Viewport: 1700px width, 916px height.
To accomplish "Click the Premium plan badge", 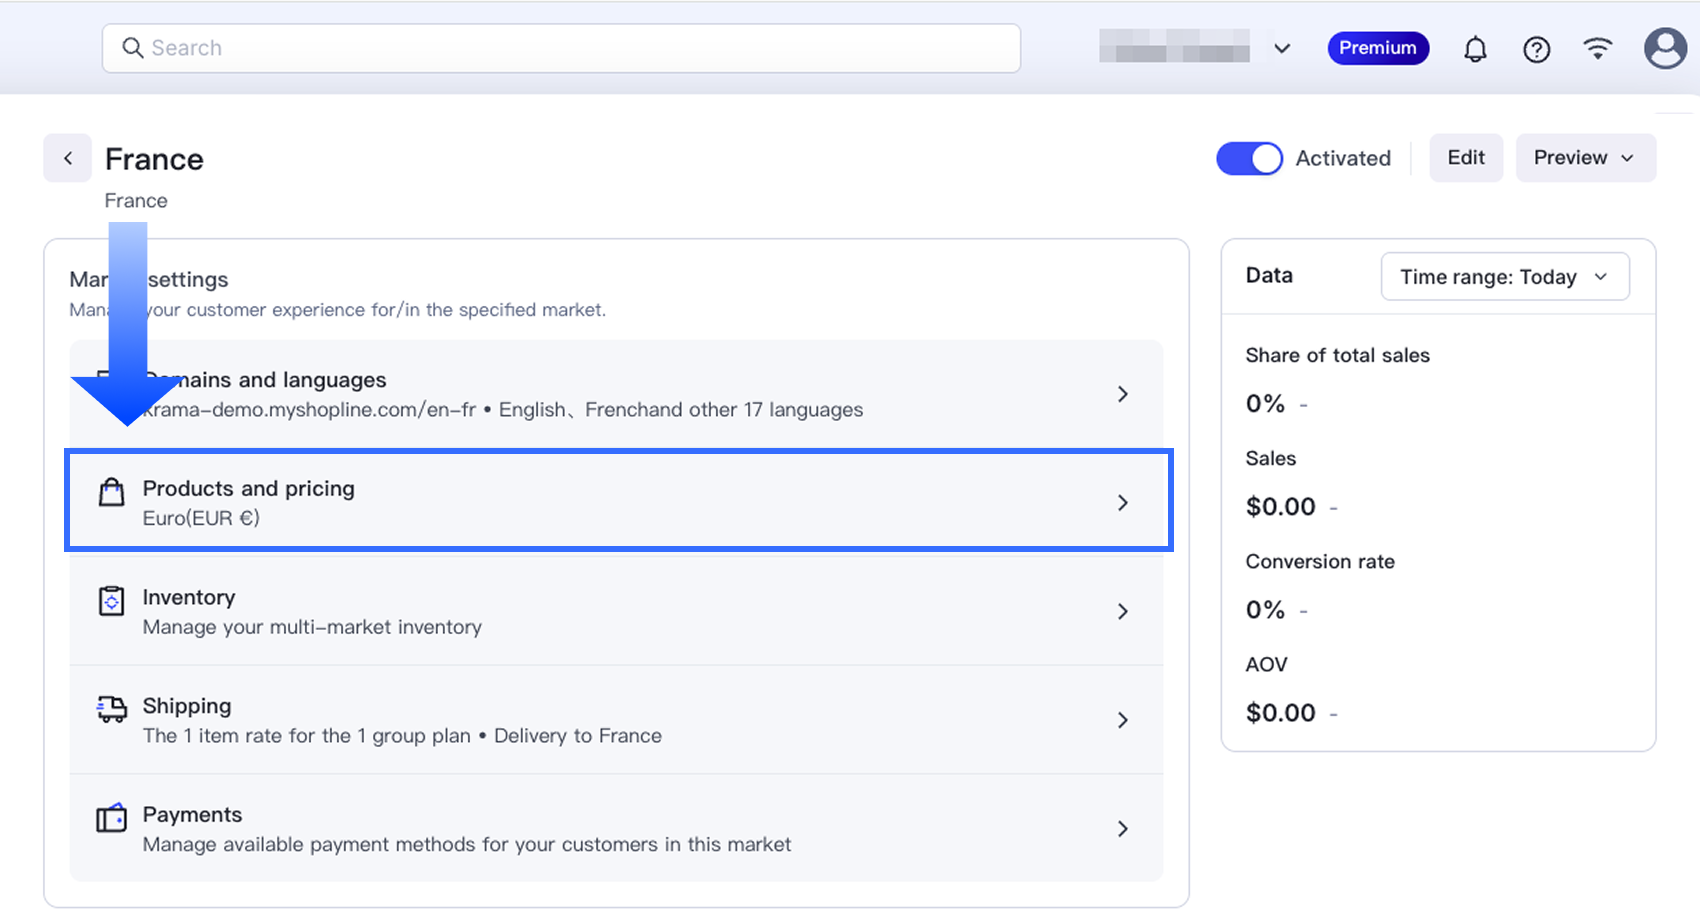I will [x=1378, y=48].
